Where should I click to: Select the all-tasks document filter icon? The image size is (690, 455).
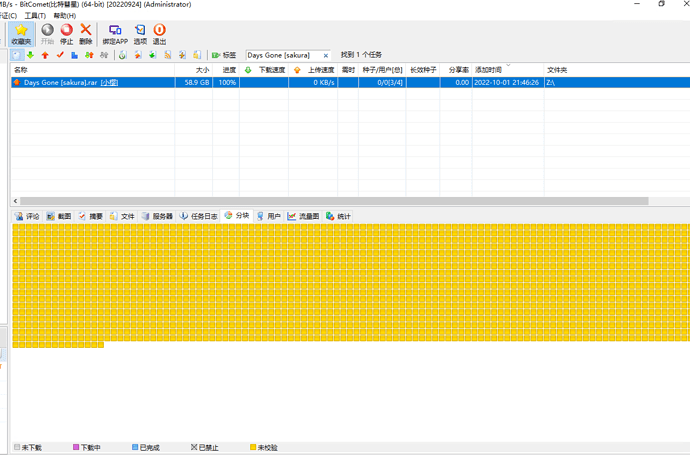coord(16,55)
